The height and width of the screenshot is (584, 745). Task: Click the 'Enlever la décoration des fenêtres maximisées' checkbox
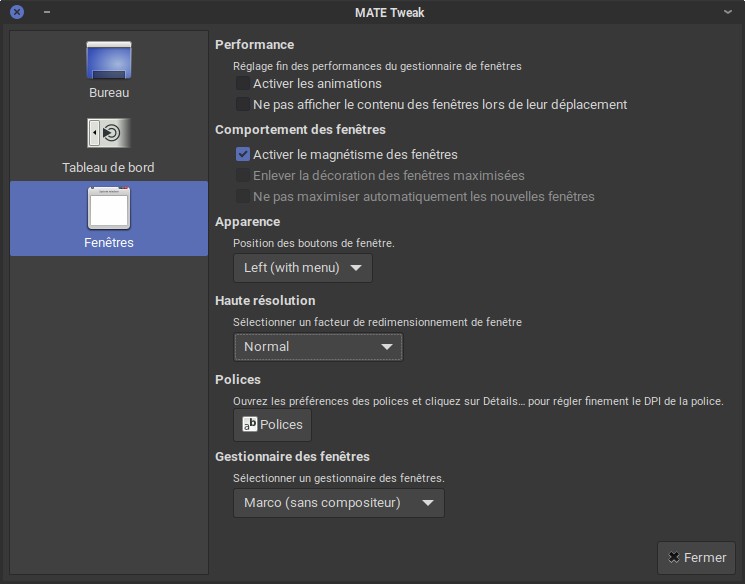(243, 176)
